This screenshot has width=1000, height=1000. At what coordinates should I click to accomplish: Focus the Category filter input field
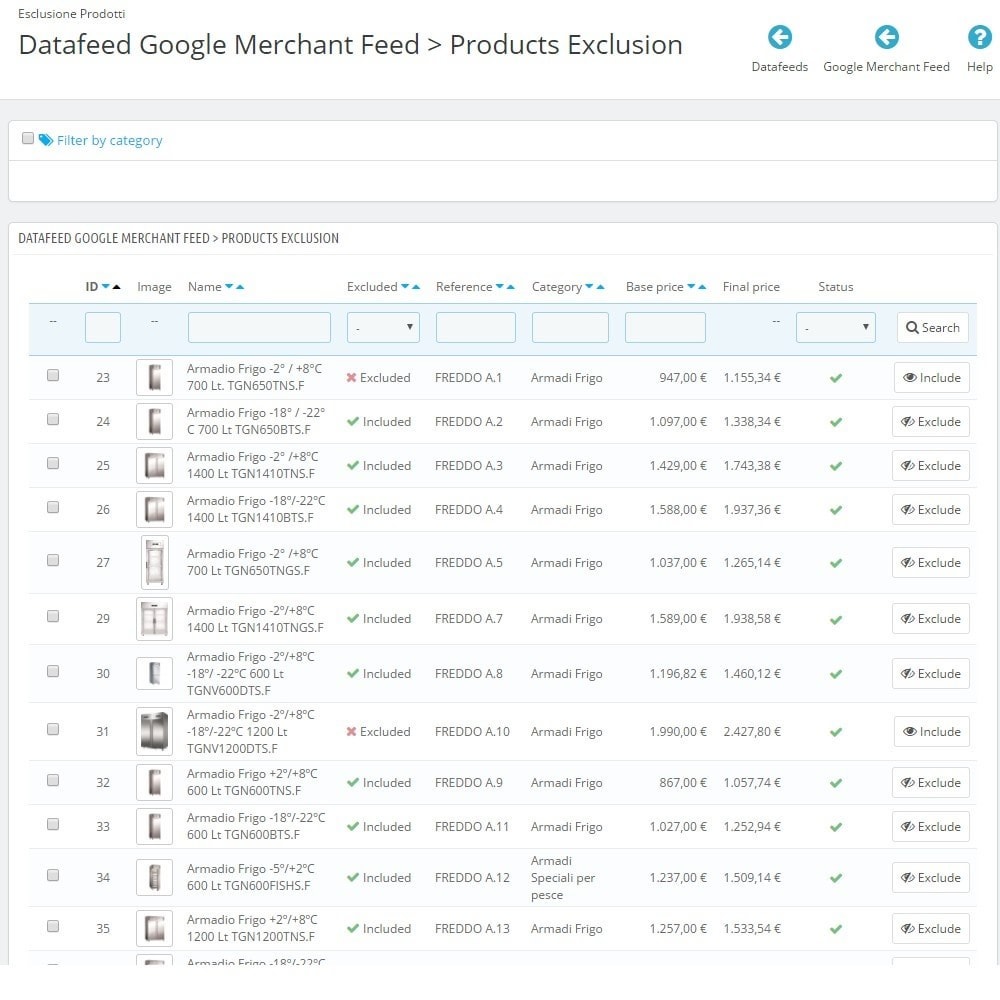(x=570, y=327)
